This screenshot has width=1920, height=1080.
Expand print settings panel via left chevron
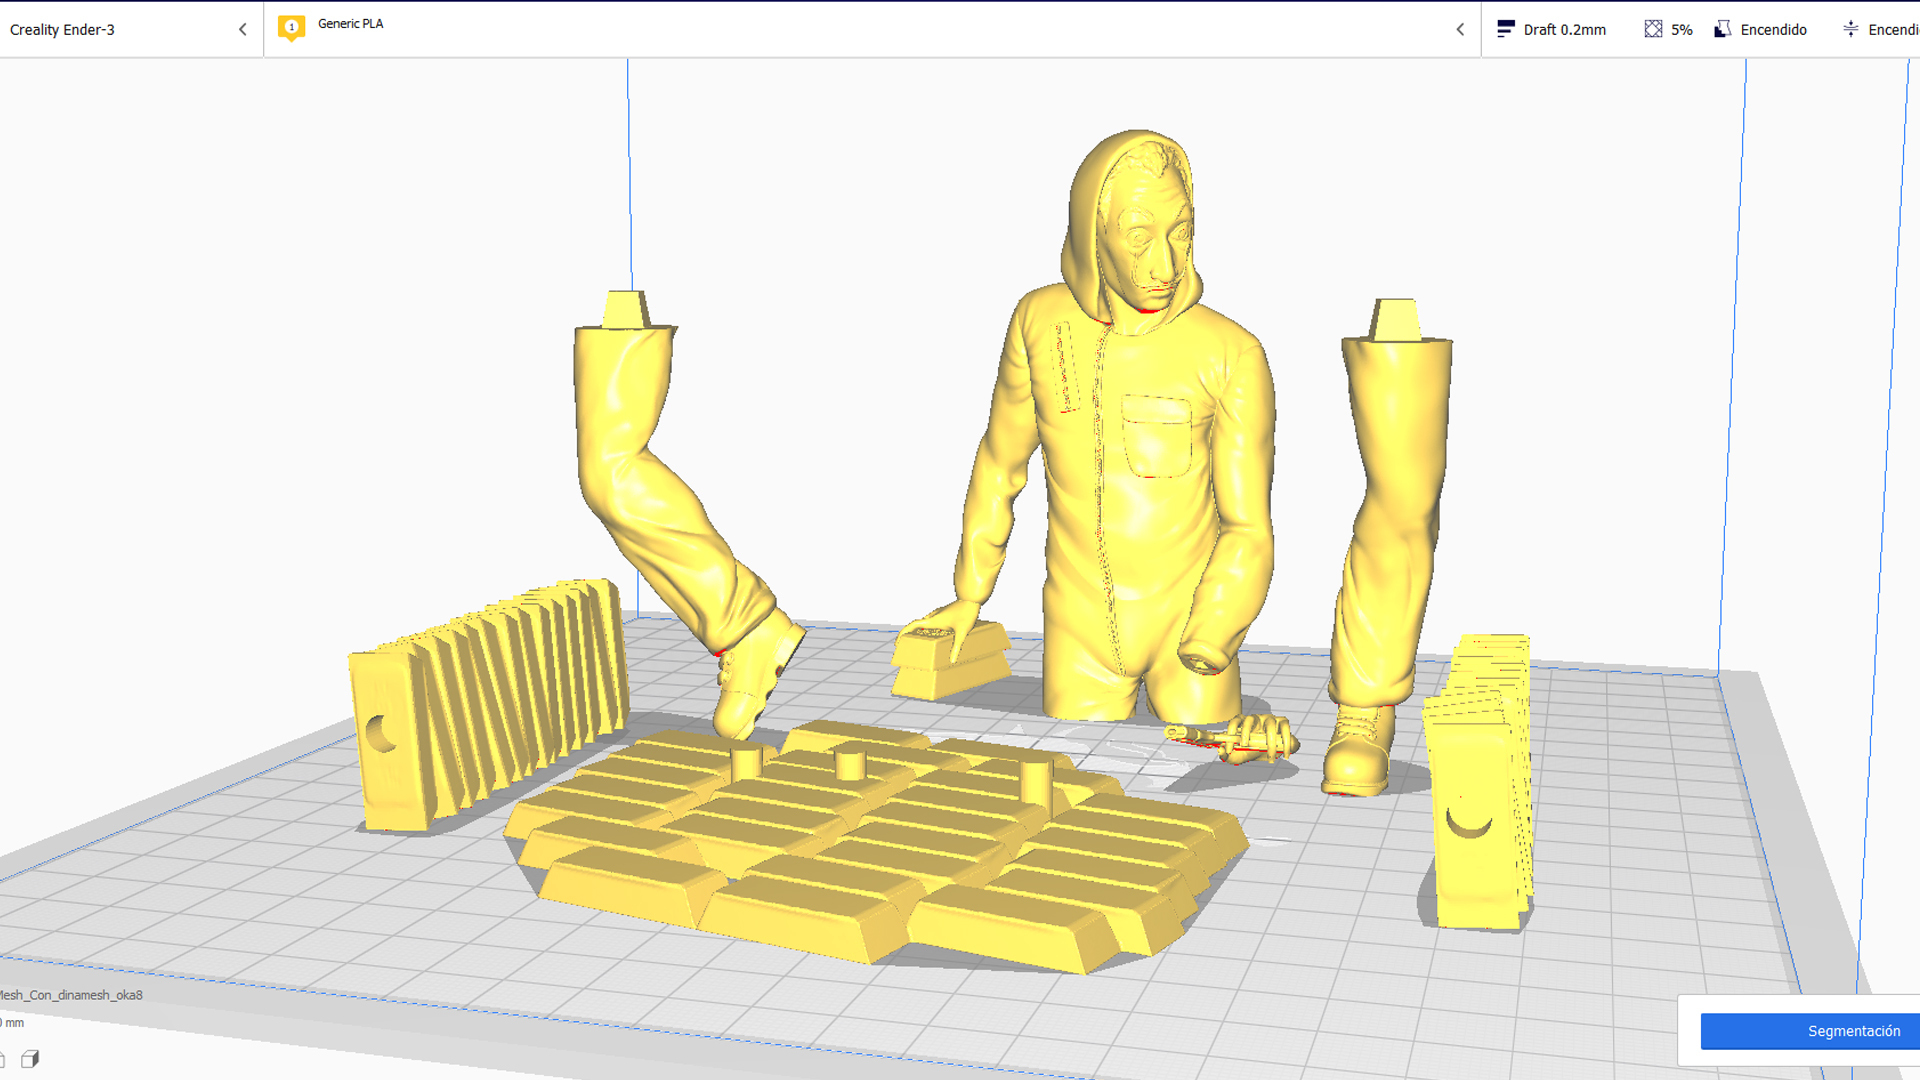[1460, 29]
